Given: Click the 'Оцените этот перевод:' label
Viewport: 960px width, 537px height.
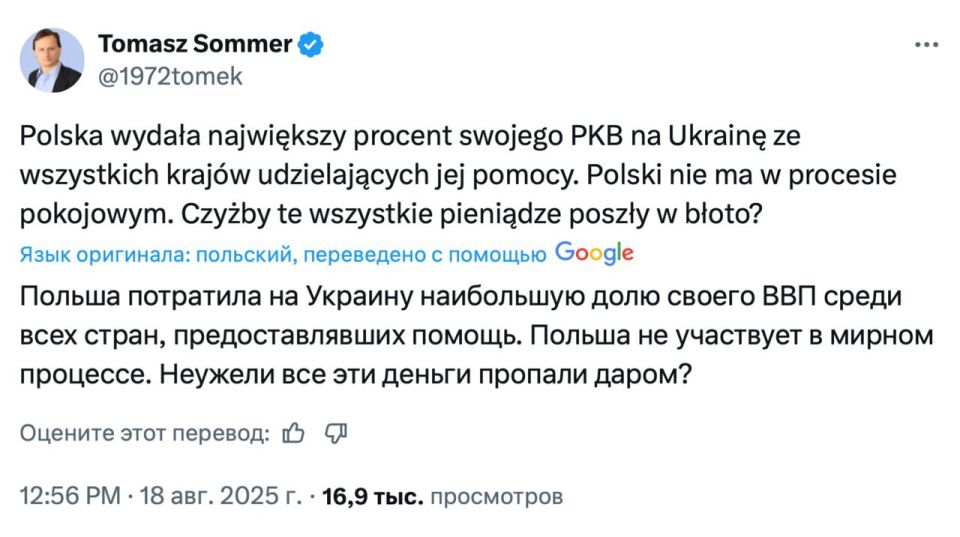Looking at the screenshot, I should (144, 433).
